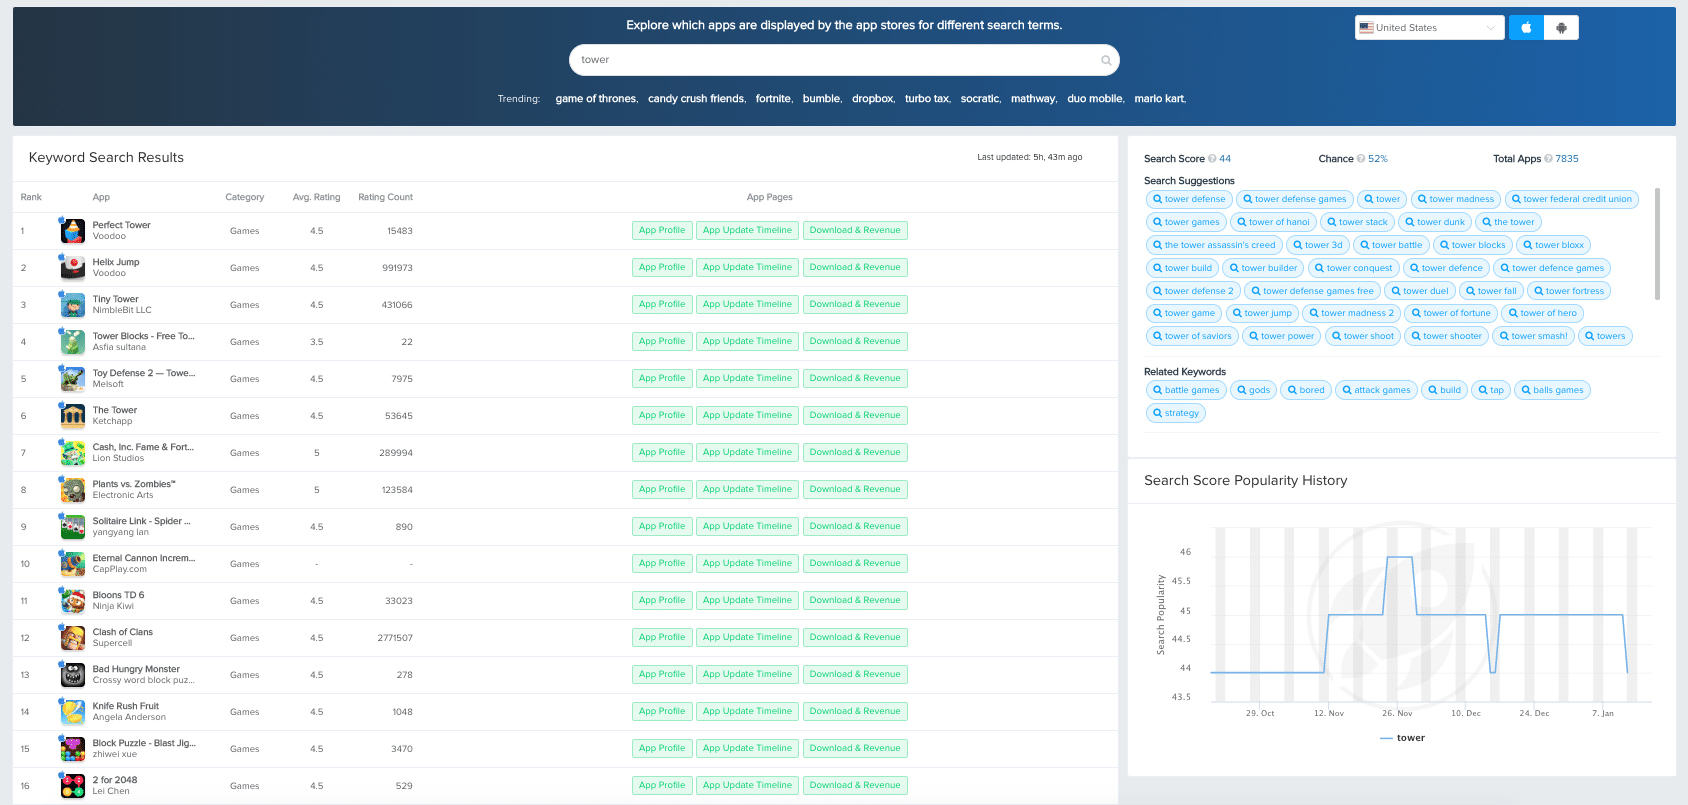This screenshot has height=805, width=1688.
Task: Click Knife Rush Fruit app icon
Action: 72,712
